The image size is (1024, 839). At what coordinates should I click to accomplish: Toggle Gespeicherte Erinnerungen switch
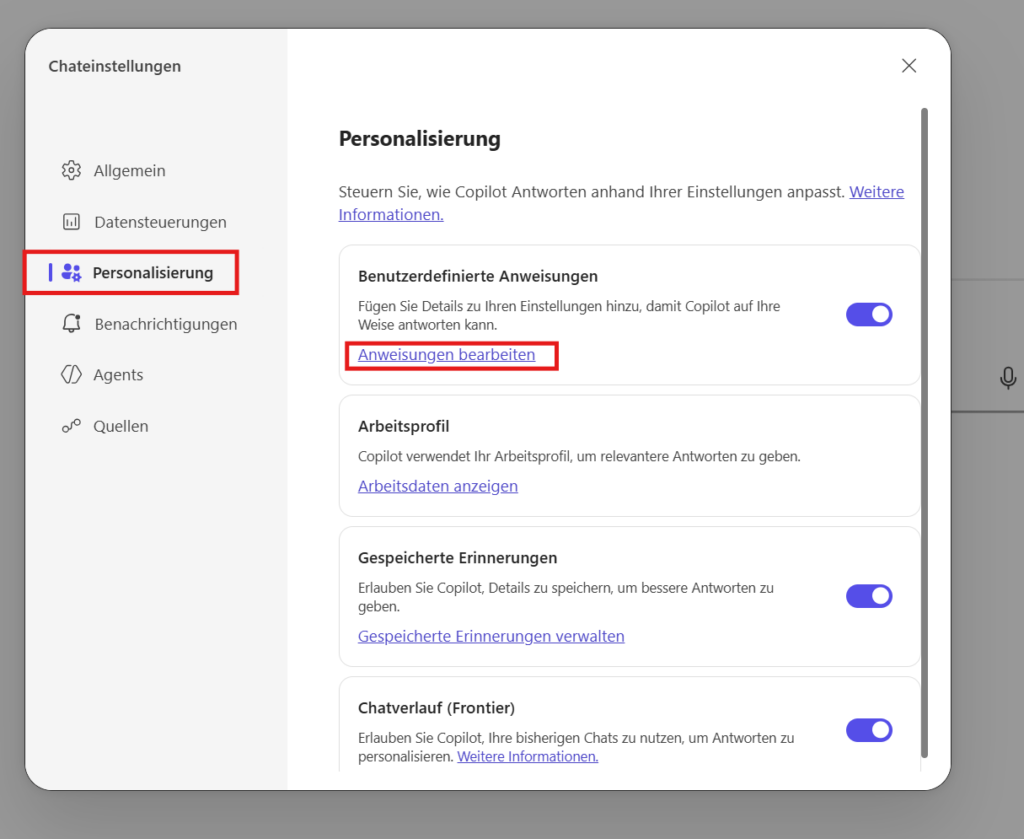coord(869,596)
